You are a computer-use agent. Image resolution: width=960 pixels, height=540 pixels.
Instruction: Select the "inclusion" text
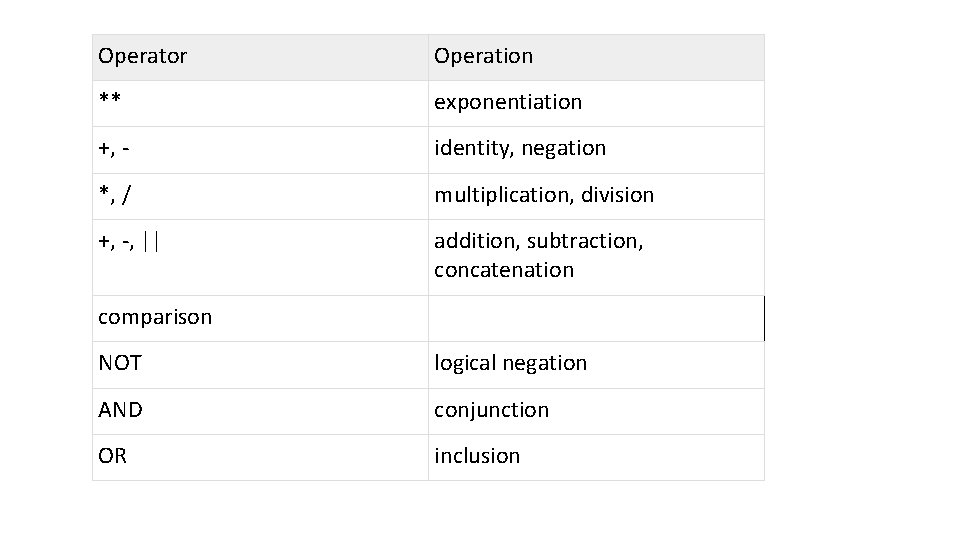coord(477,456)
